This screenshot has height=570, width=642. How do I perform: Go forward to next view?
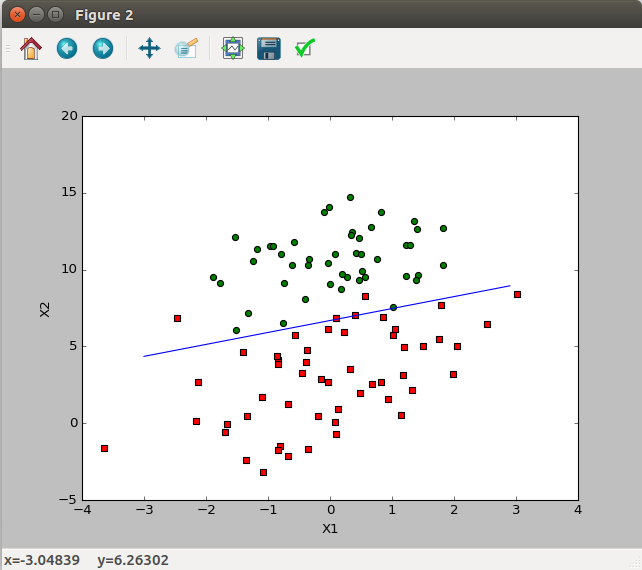tap(102, 48)
